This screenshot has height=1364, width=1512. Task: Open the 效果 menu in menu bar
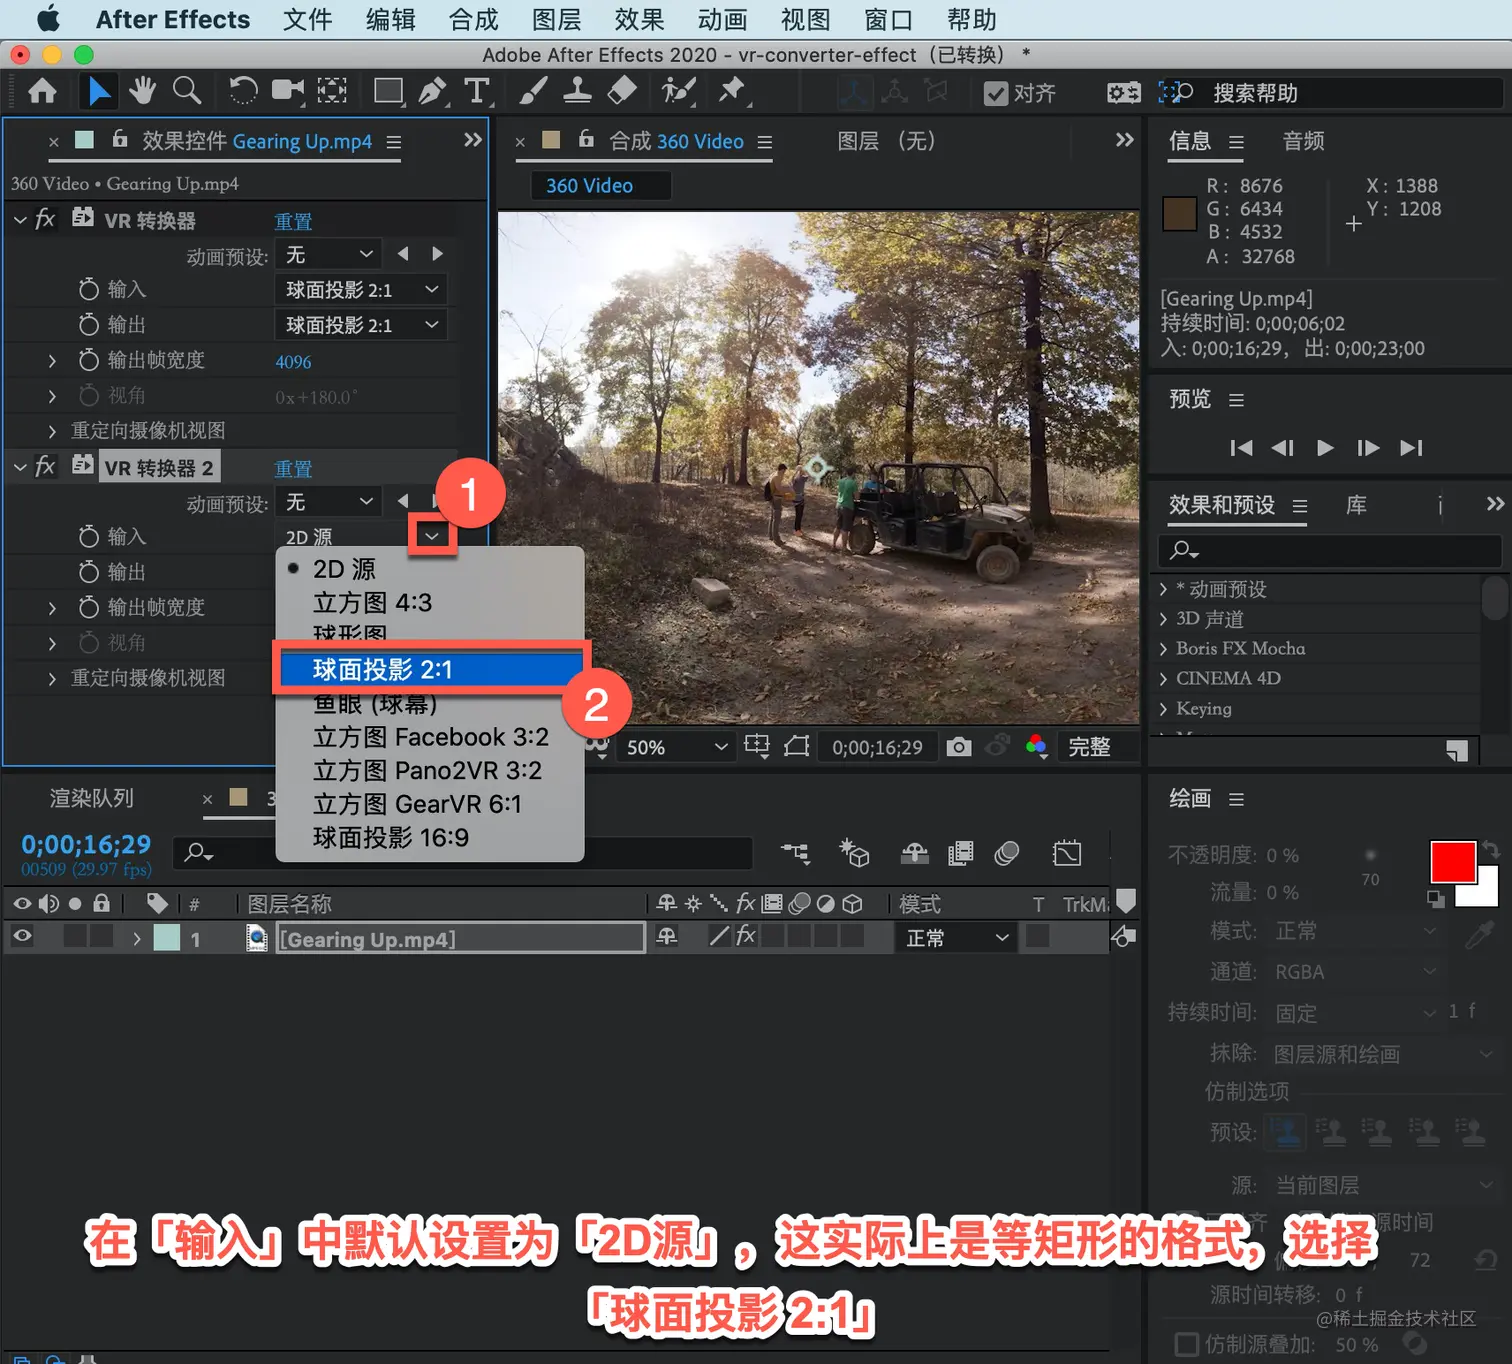[639, 19]
